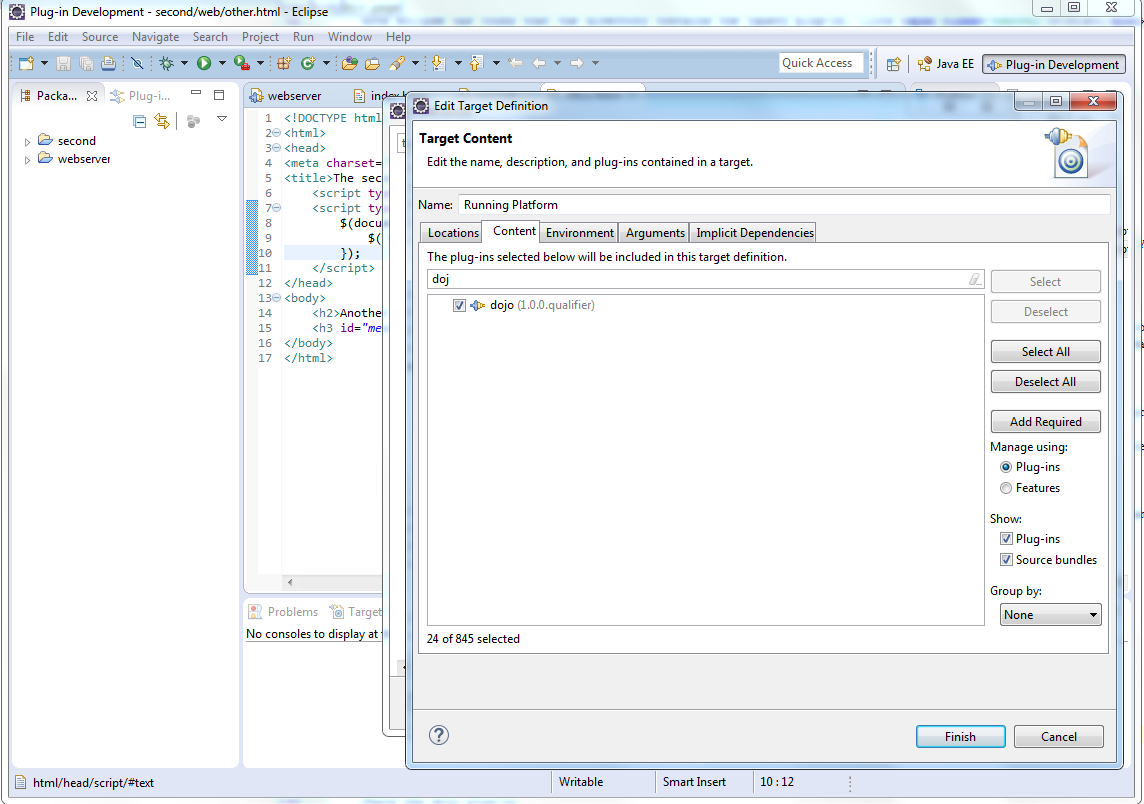Select the Features radio button

coord(1006,488)
